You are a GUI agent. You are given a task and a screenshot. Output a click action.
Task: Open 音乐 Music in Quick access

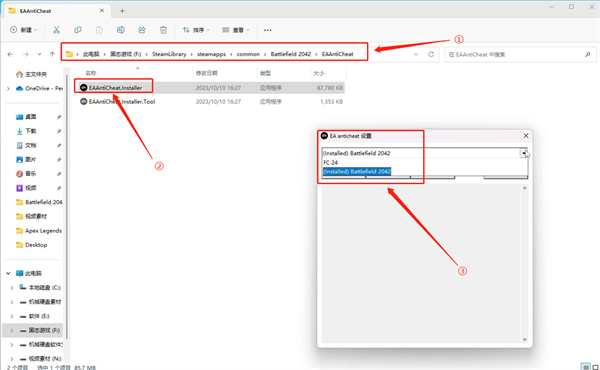tap(27, 173)
